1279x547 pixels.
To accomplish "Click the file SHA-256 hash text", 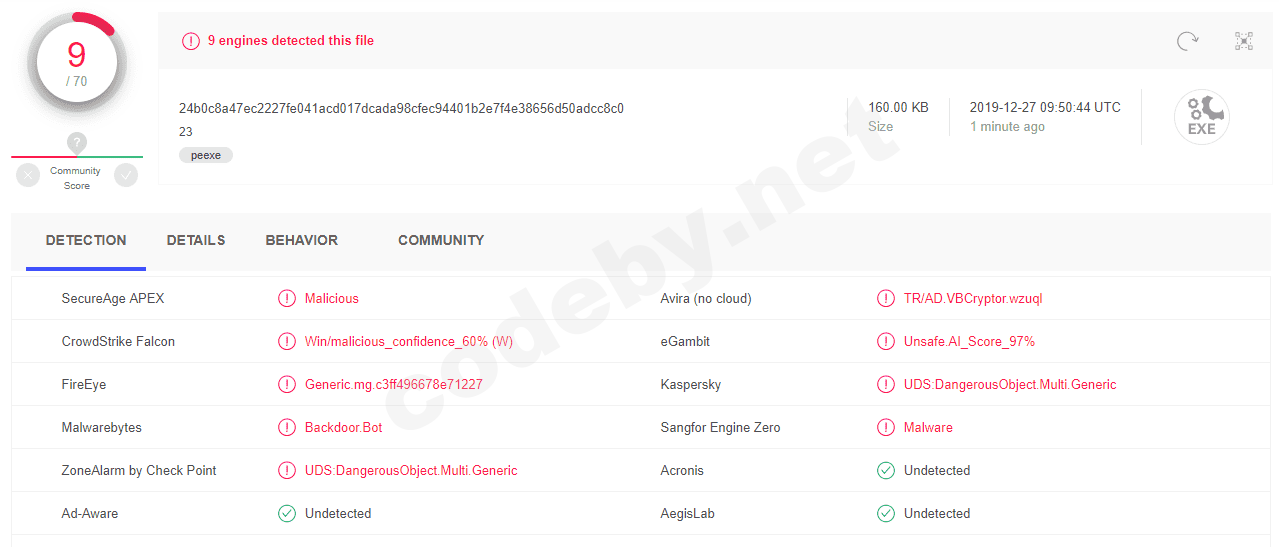I will (x=401, y=108).
